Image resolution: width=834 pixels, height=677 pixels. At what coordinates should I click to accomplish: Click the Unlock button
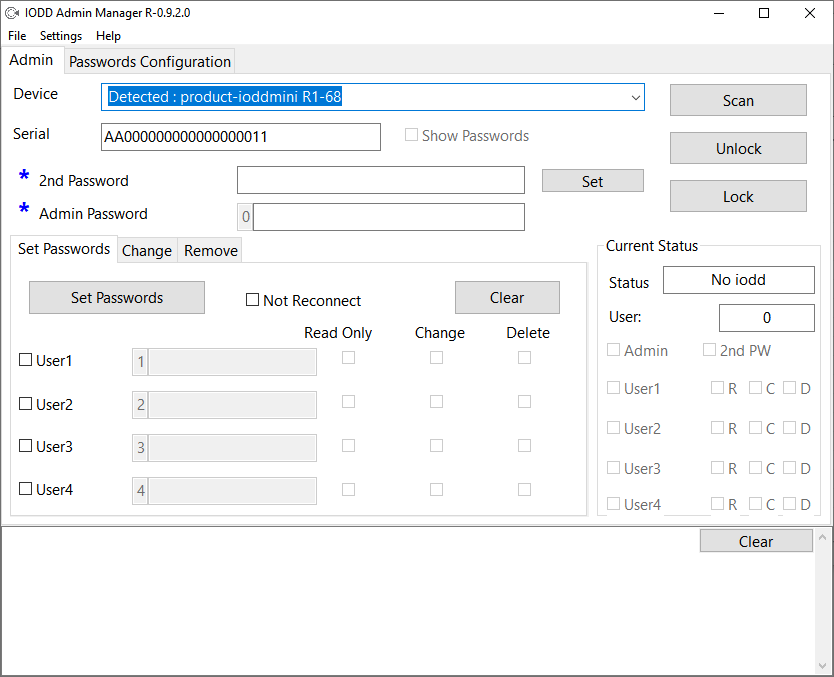tap(738, 148)
